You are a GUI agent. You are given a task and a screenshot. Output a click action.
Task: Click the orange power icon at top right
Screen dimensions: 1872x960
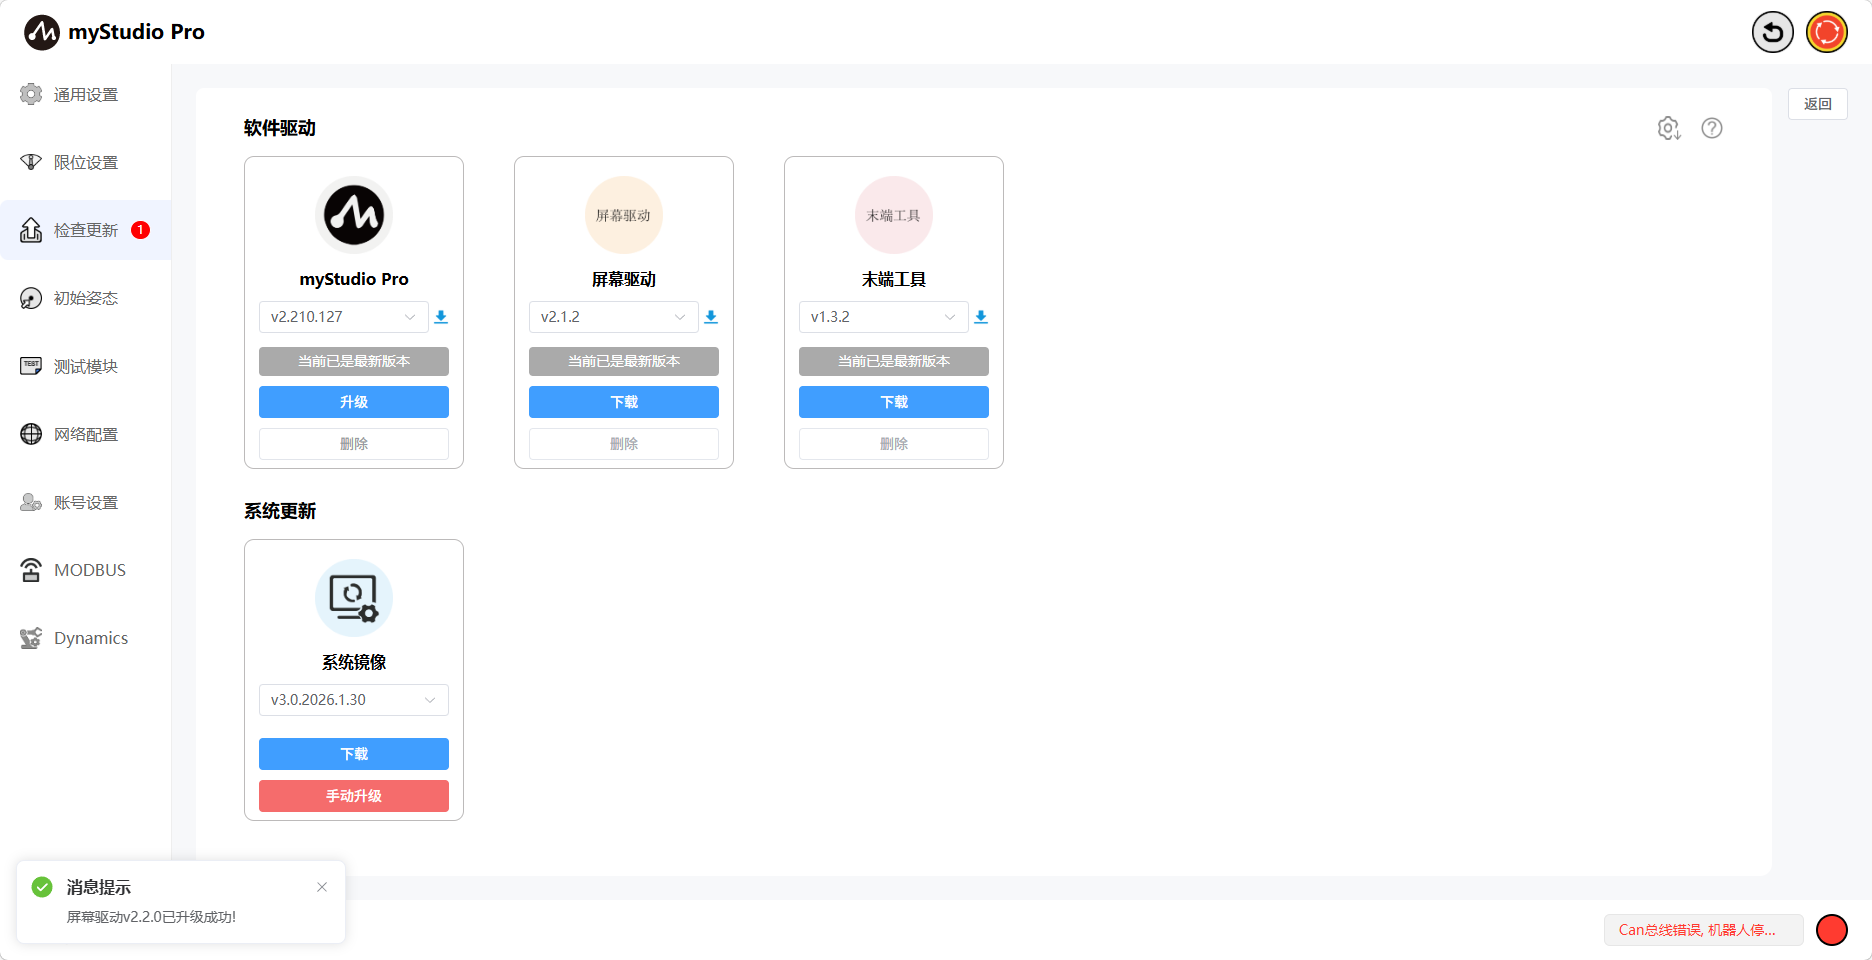coord(1826,32)
